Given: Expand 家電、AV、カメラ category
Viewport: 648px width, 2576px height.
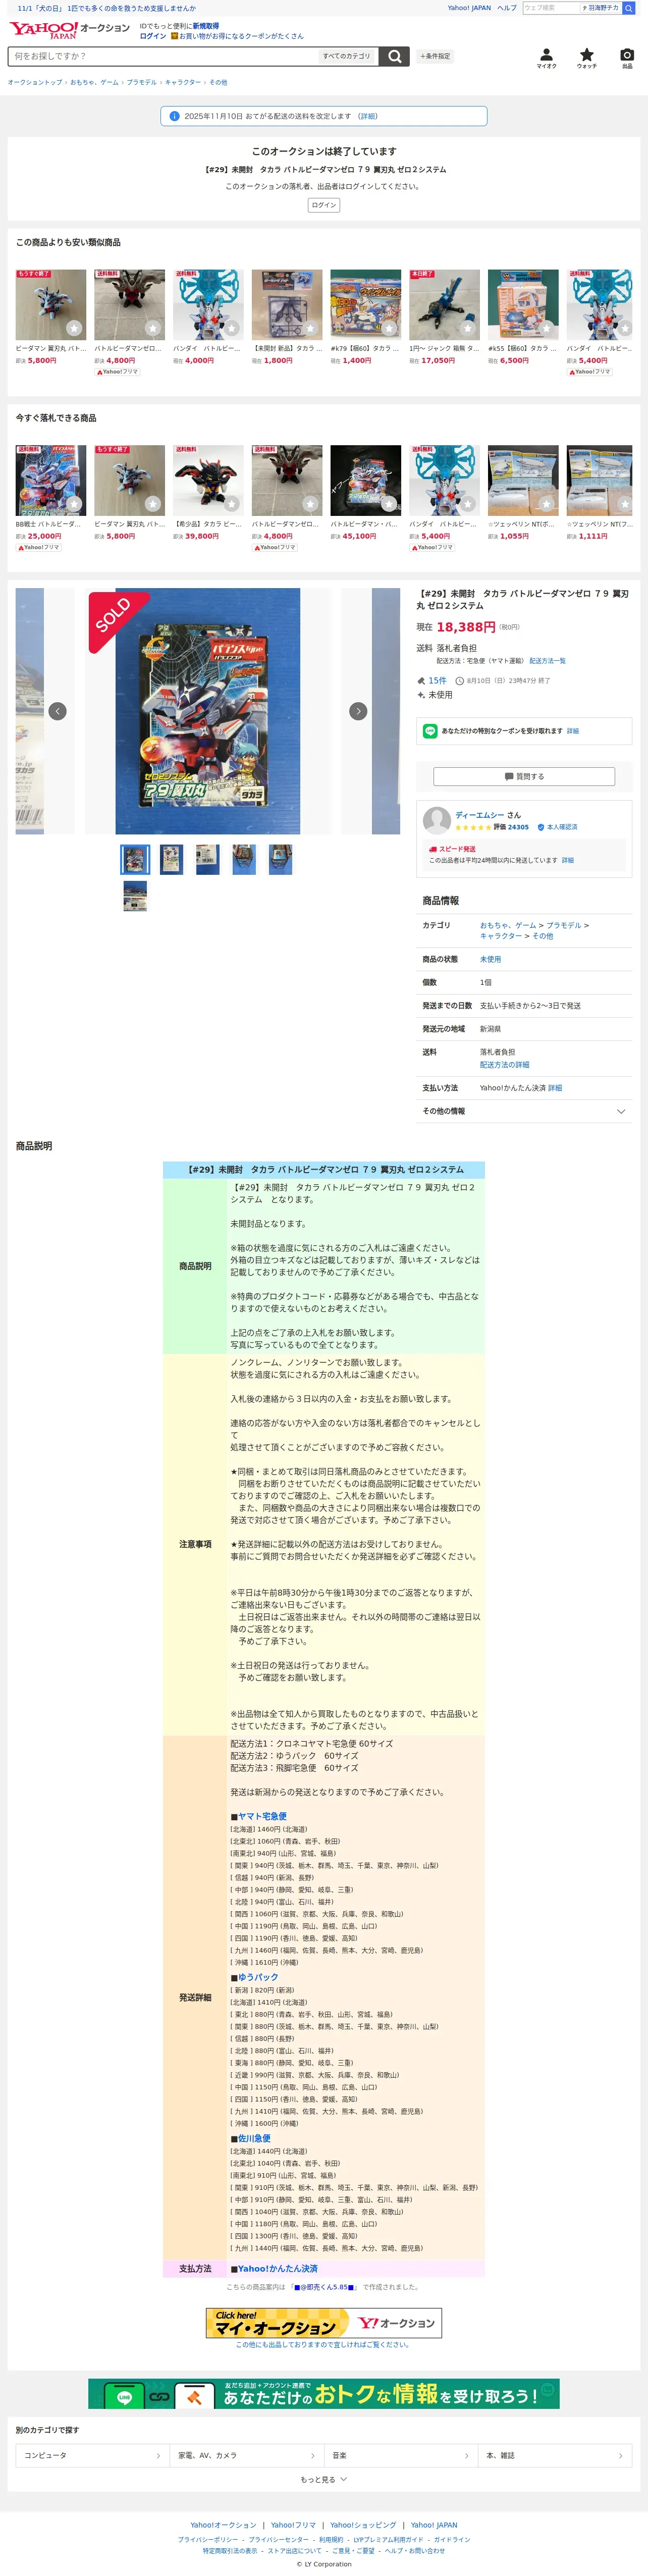Looking at the screenshot, I should 246,2455.
